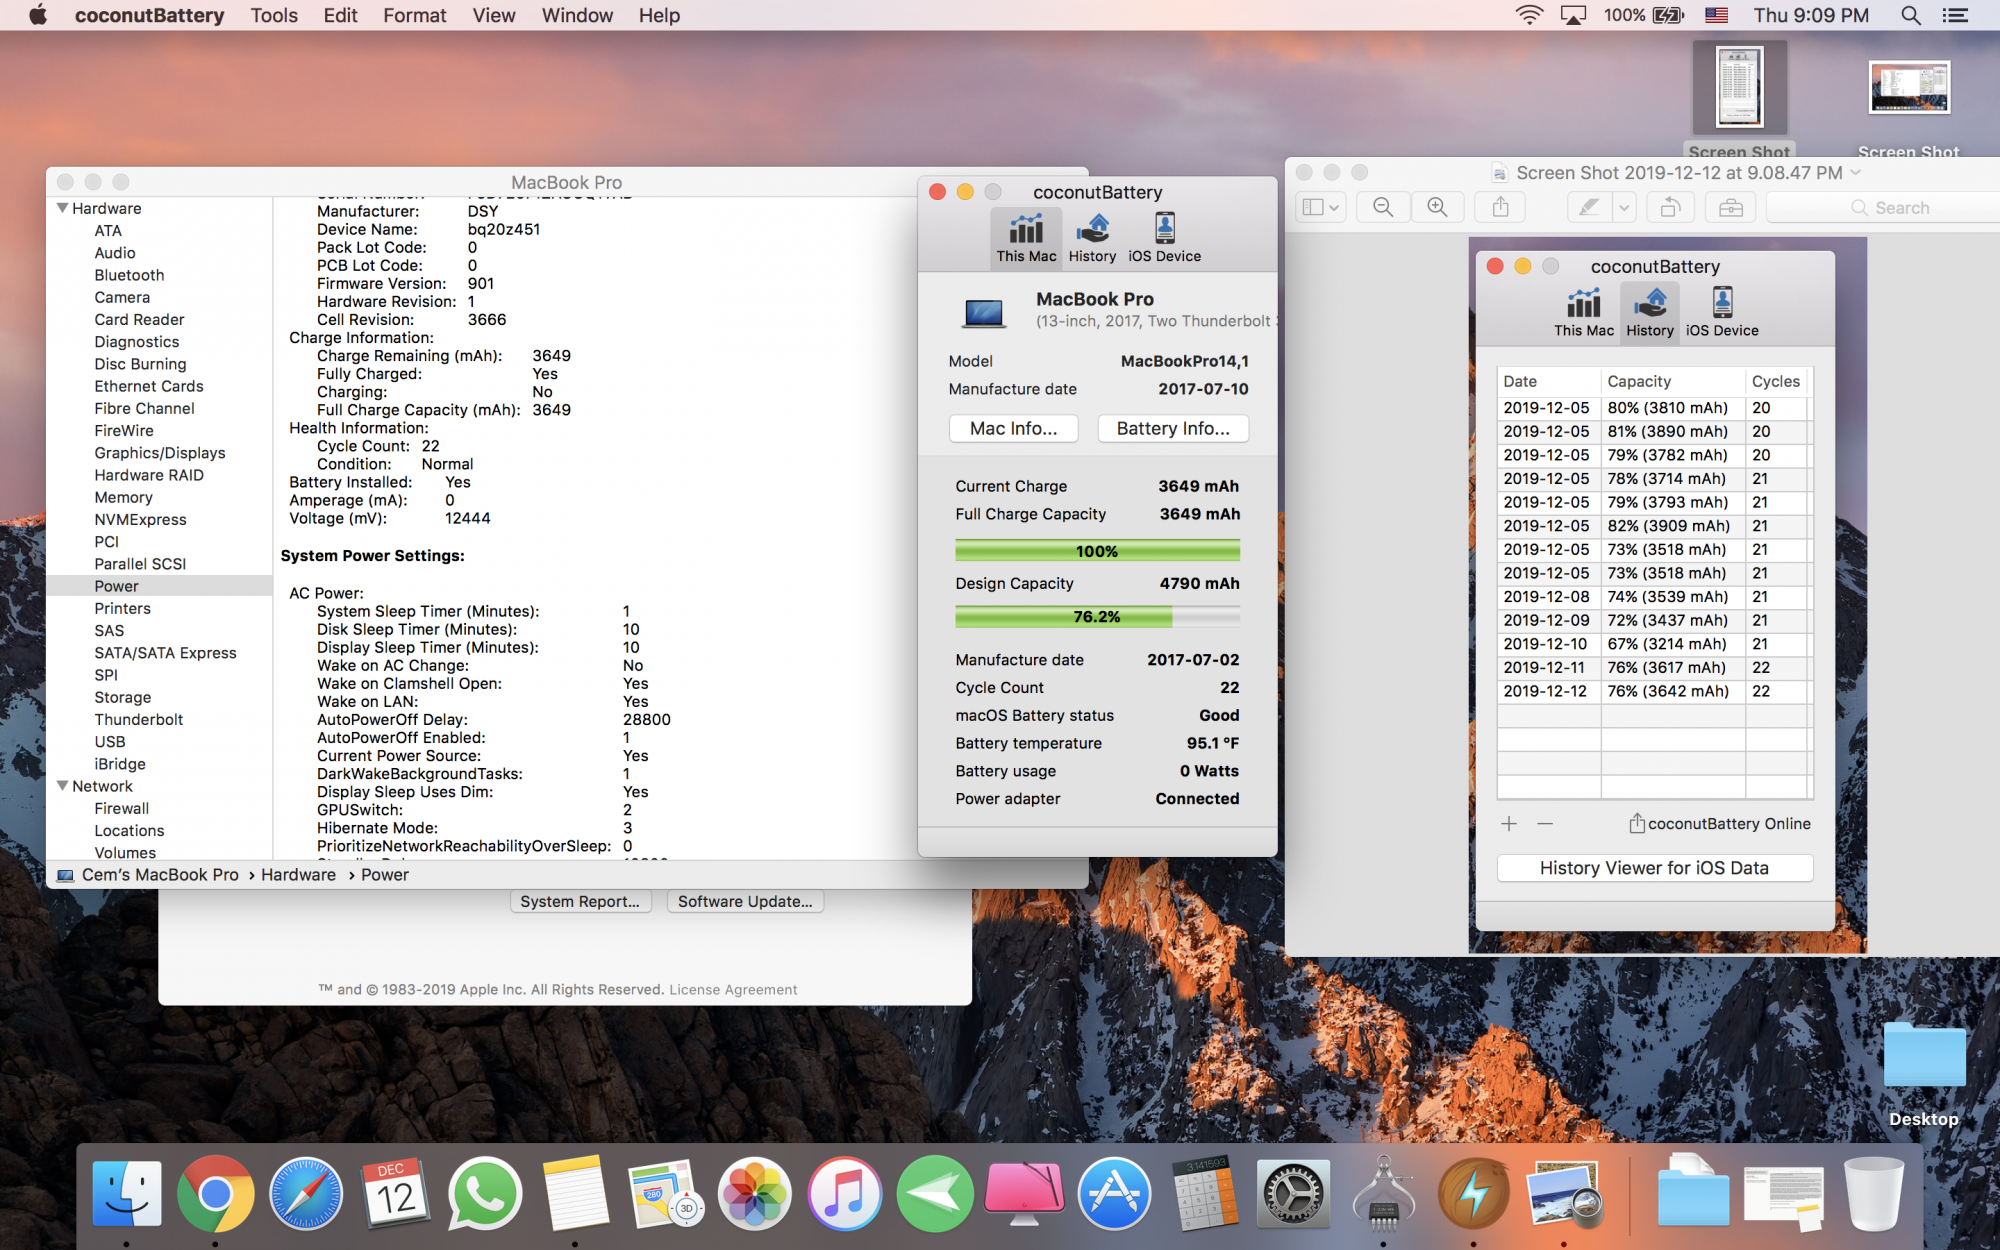2000x1250 pixels.
Task: Open Spotlight search in the menu bar
Action: [1910, 15]
